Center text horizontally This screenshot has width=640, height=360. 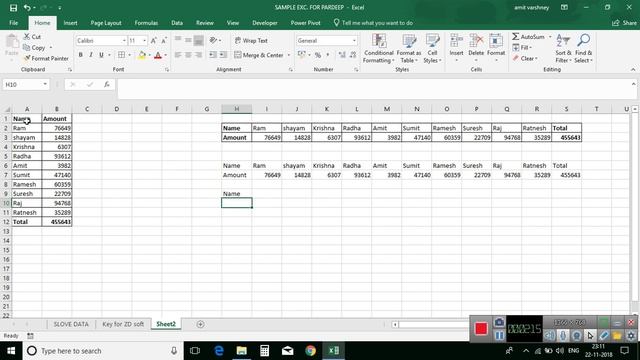(188, 55)
